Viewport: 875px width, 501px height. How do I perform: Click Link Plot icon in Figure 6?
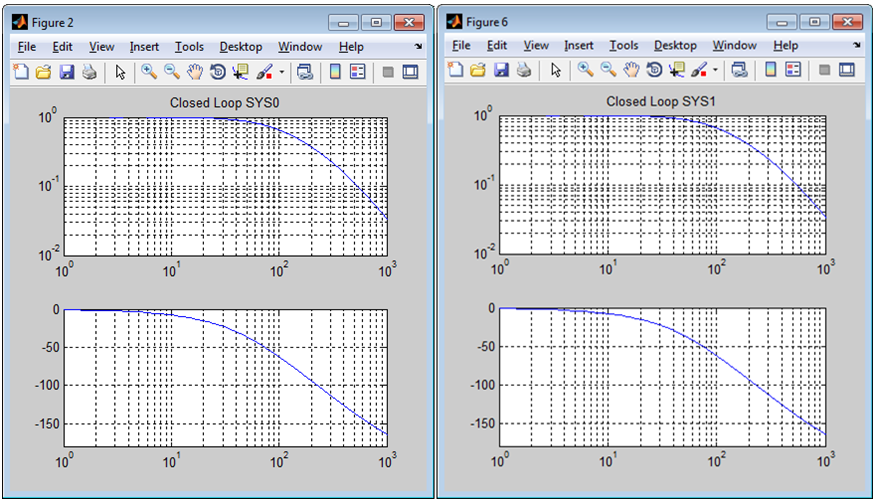tap(739, 70)
